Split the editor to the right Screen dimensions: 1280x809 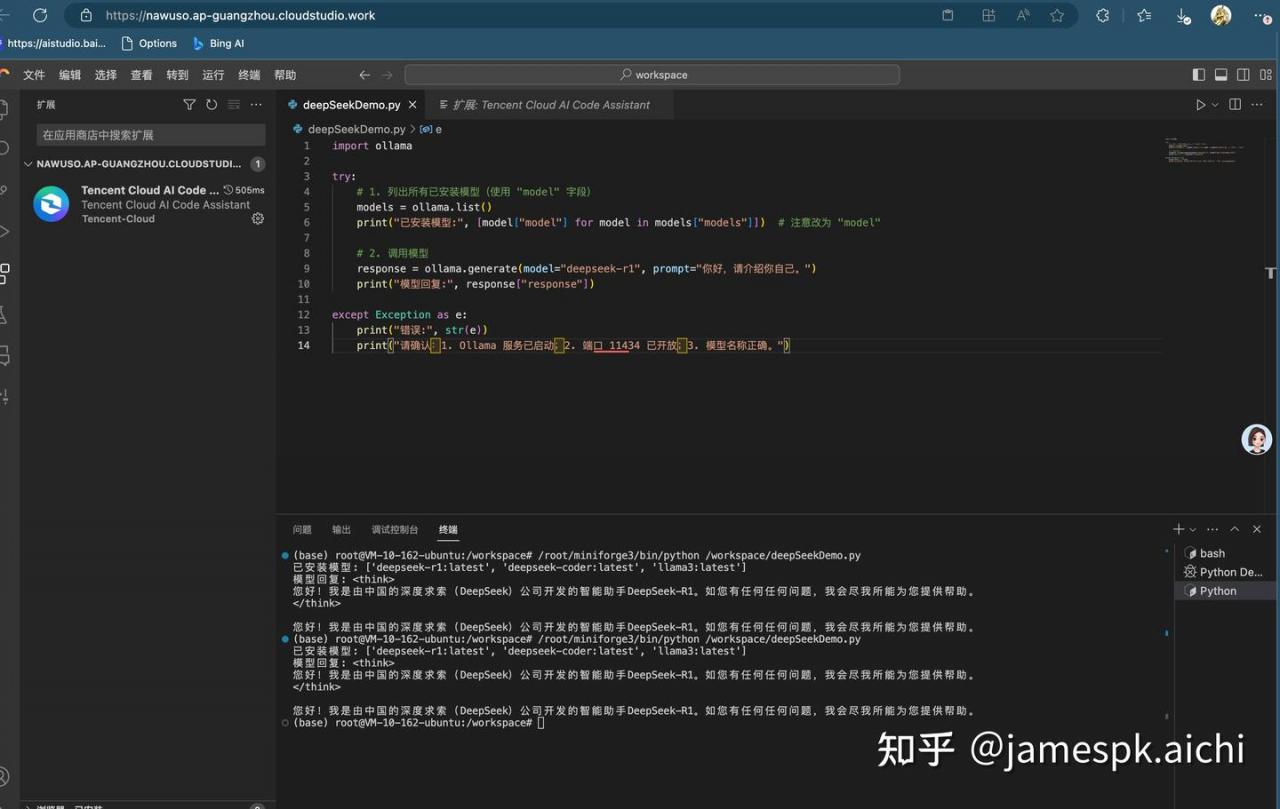click(x=1235, y=104)
